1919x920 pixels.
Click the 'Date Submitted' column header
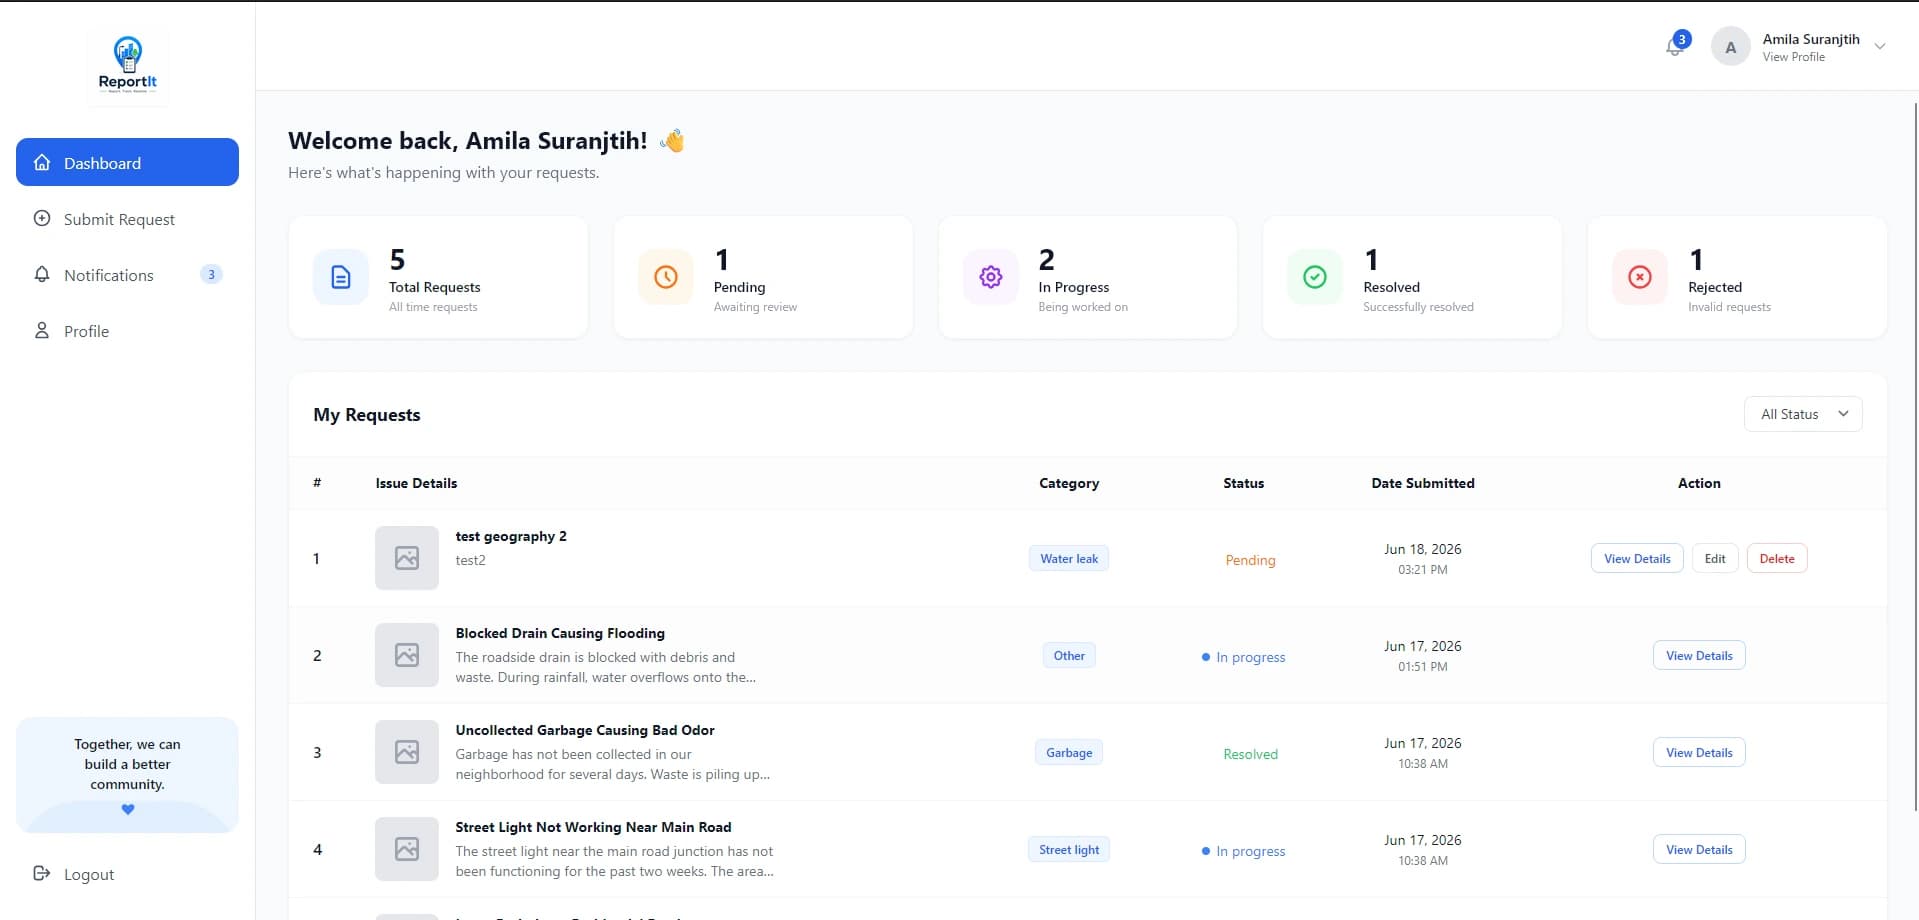click(1422, 483)
